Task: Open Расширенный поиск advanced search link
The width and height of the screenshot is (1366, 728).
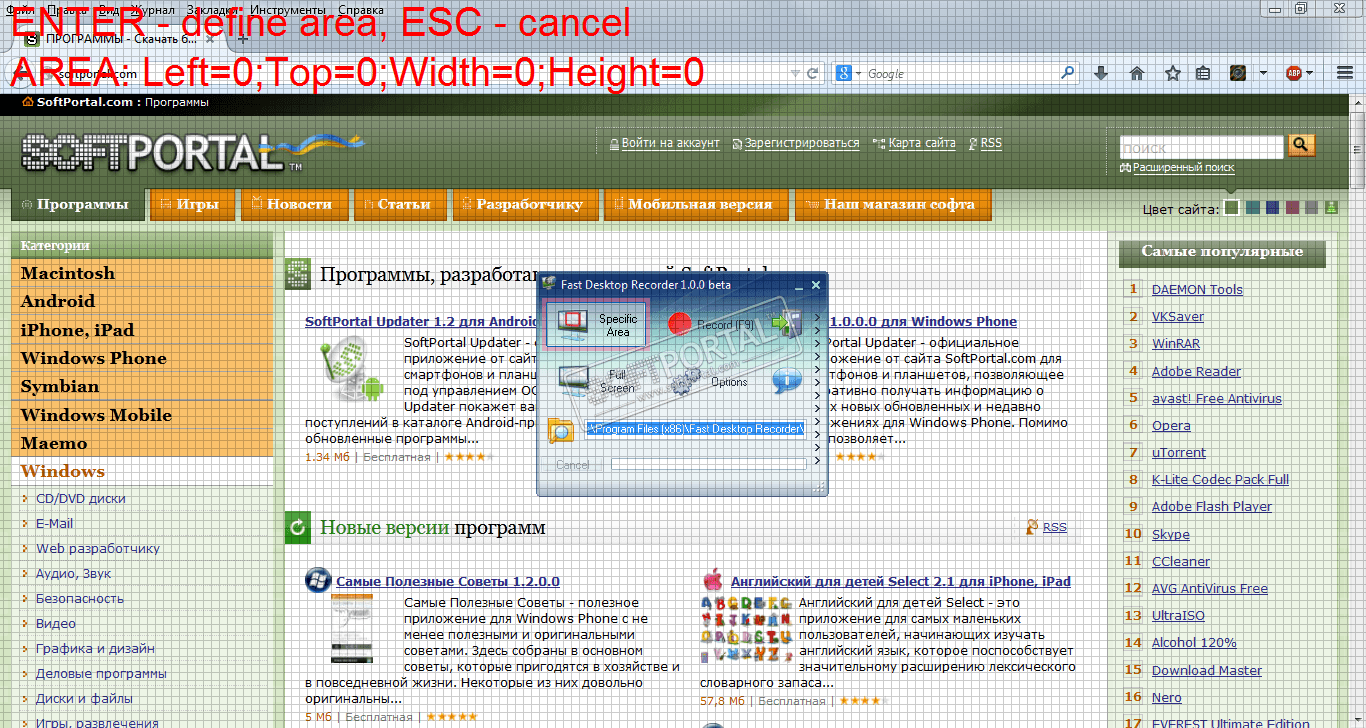Action: (1183, 168)
